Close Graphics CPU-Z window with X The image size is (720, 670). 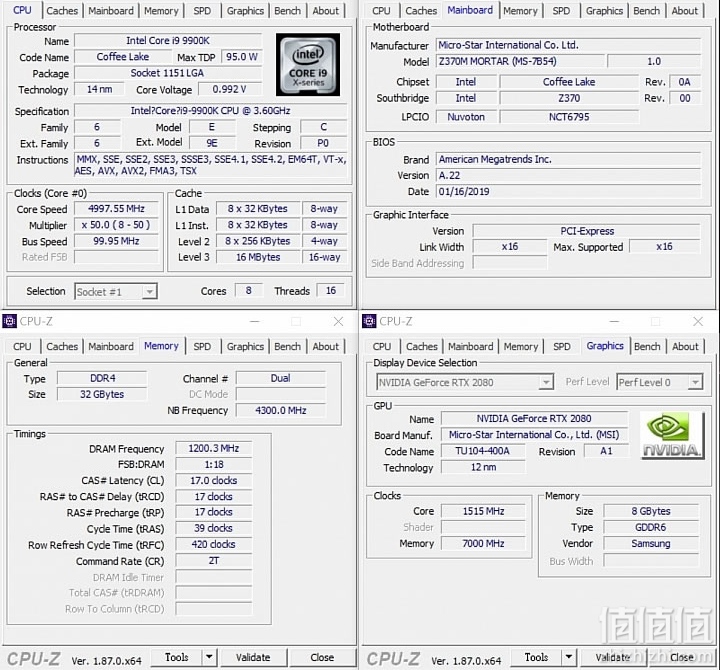click(698, 321)
